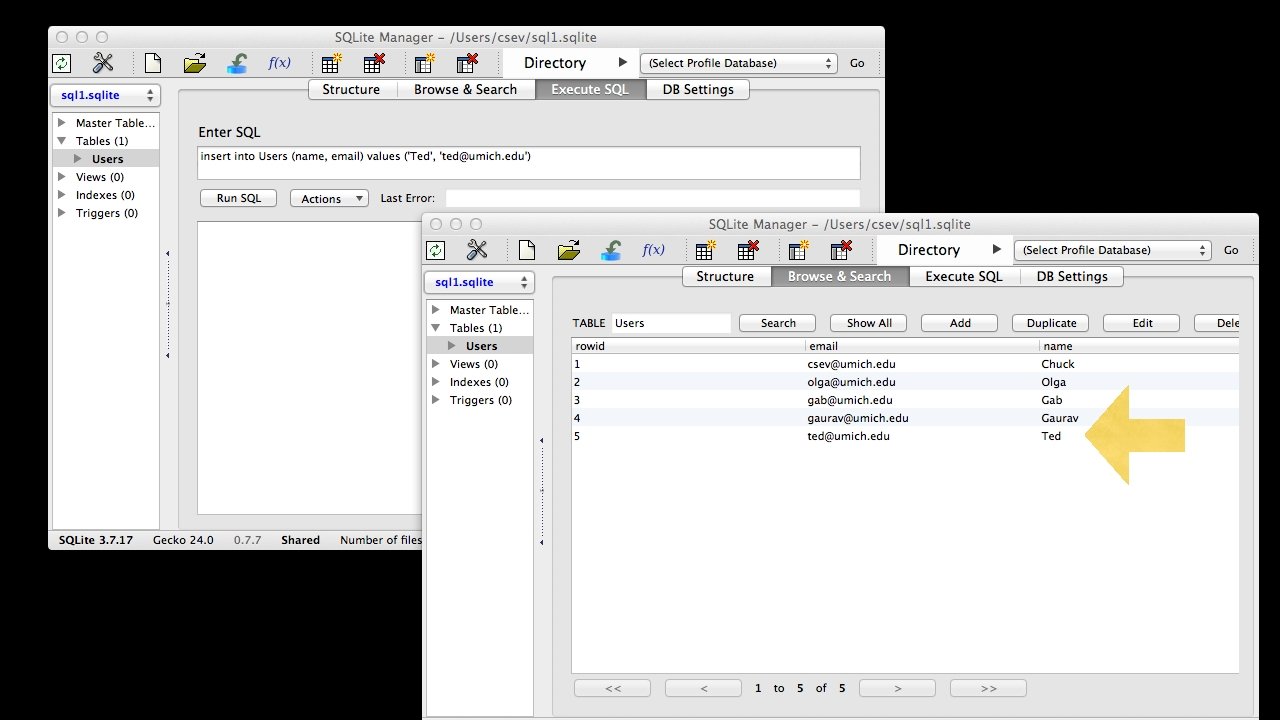The height and width of the screenshot is (720, 1280).
Task: Click the Run SQL button
Action: click(x=238, y=198)
